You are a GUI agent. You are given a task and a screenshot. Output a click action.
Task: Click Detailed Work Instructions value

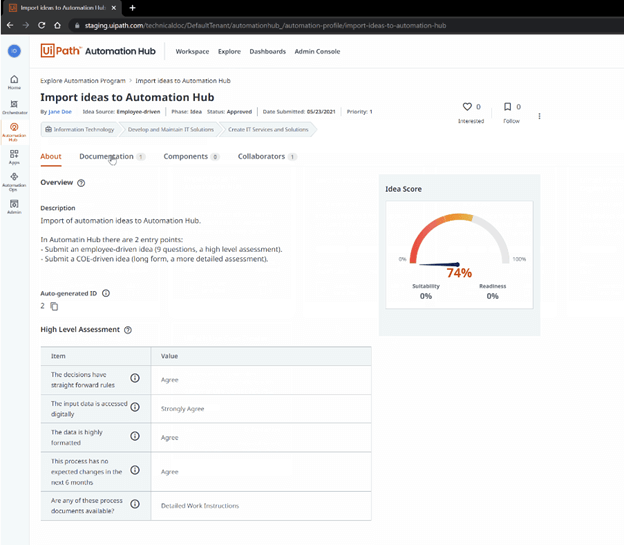coord(200,506)
